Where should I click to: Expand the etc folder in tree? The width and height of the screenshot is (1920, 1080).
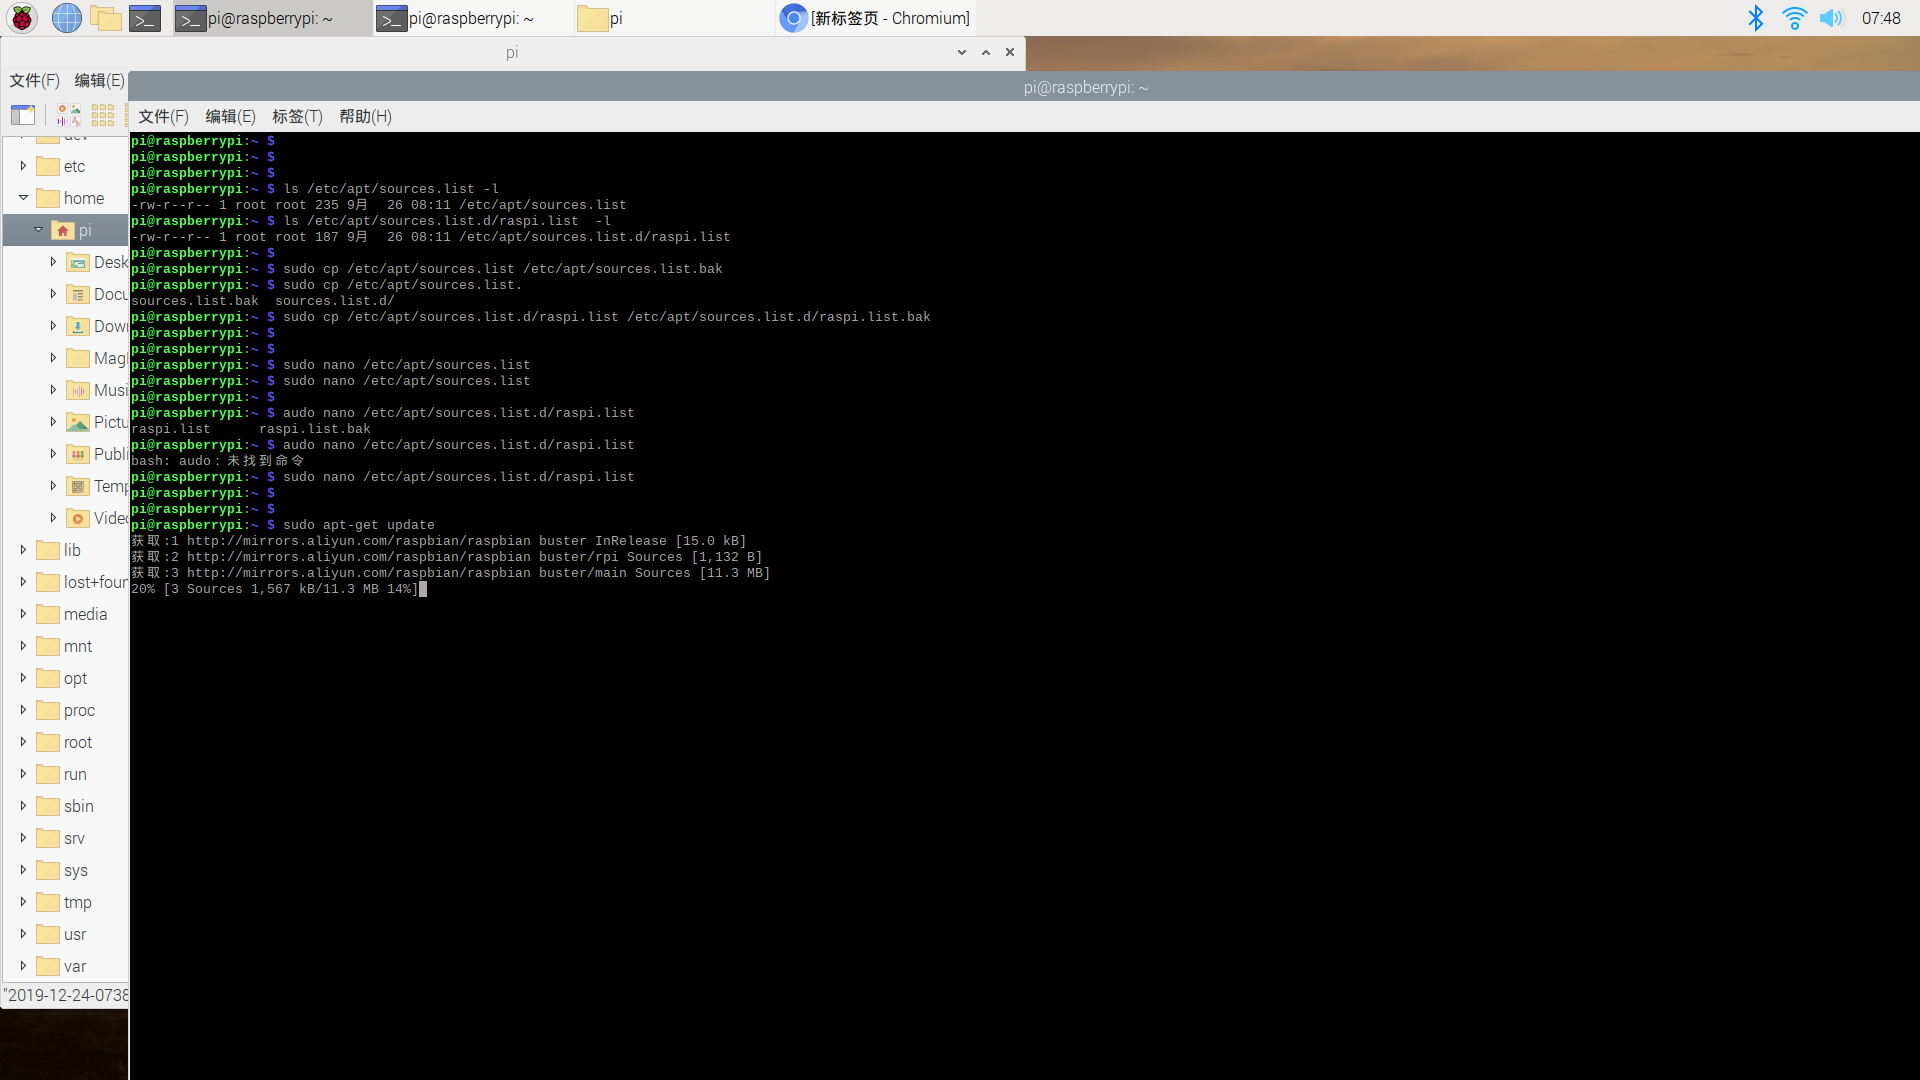(x=23, y=166)
